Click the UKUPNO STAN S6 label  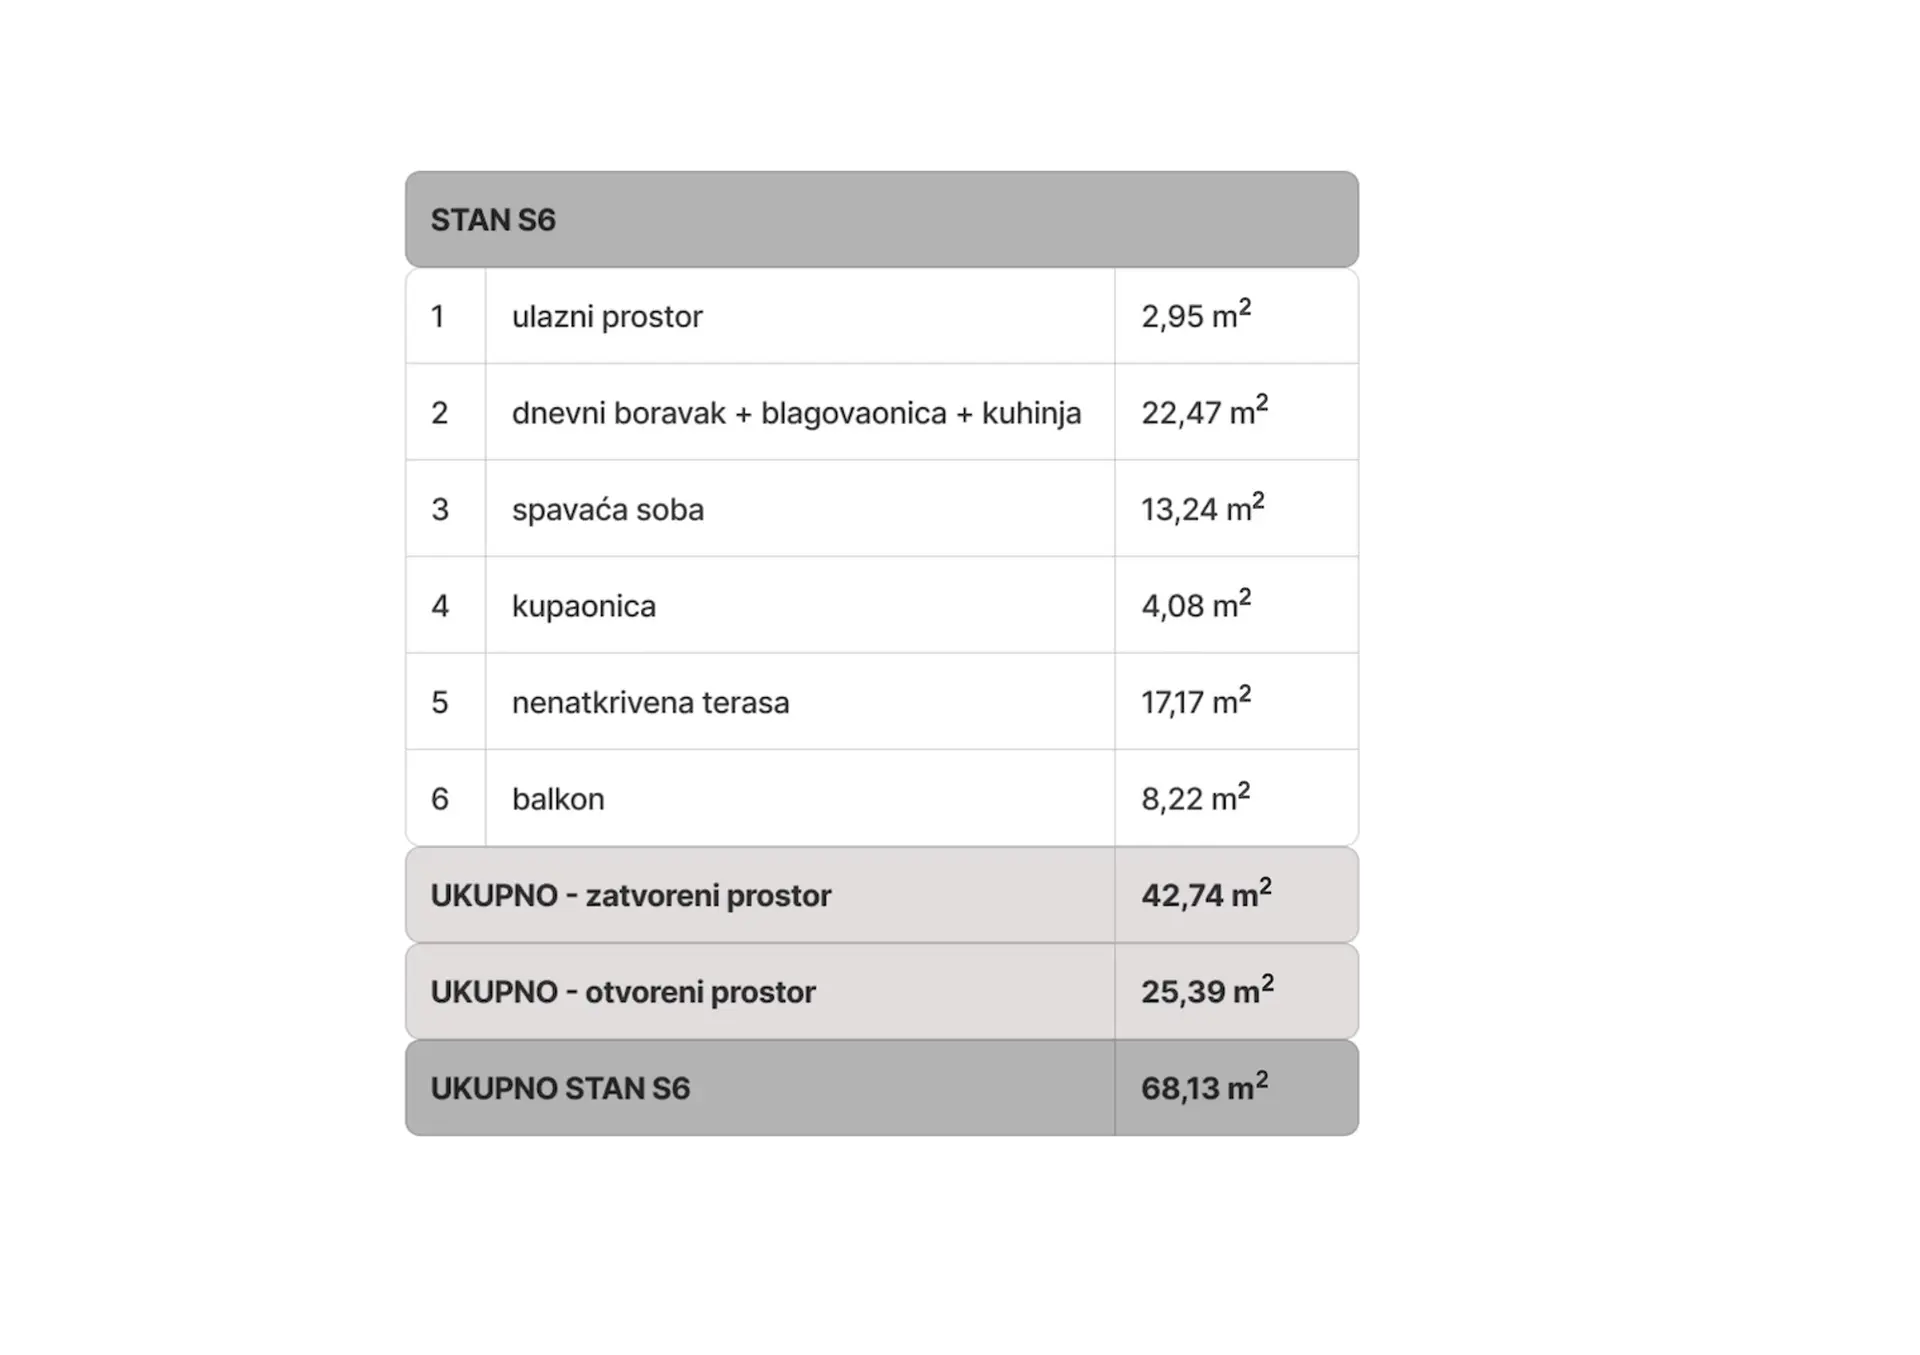tap(560, 1088)
